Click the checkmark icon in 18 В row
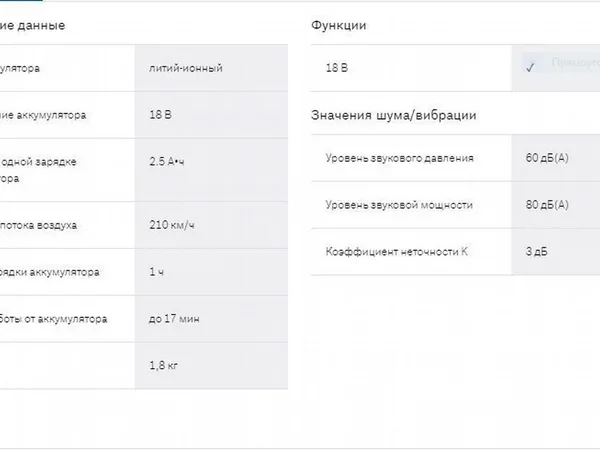The width and height of the screenshot is (600, 450). pos(530,68)
